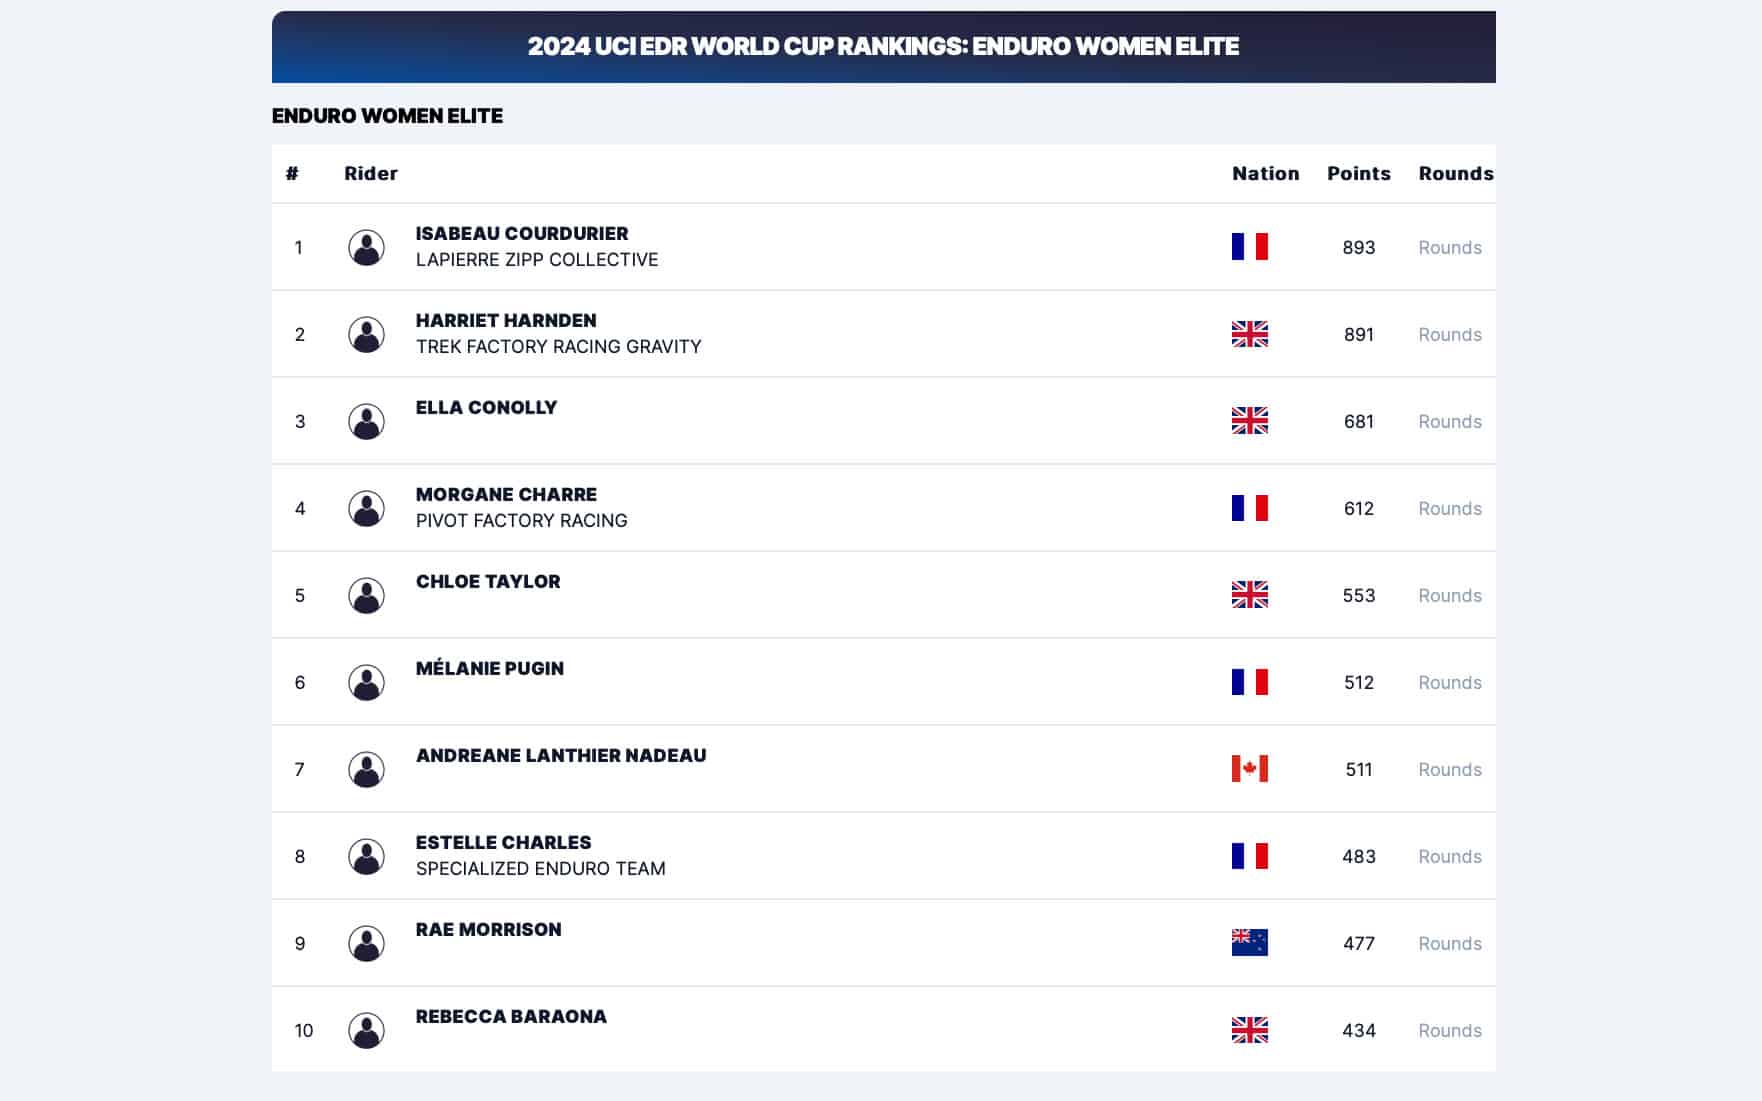Open rider name Morgane Charre

coord(506,494)
